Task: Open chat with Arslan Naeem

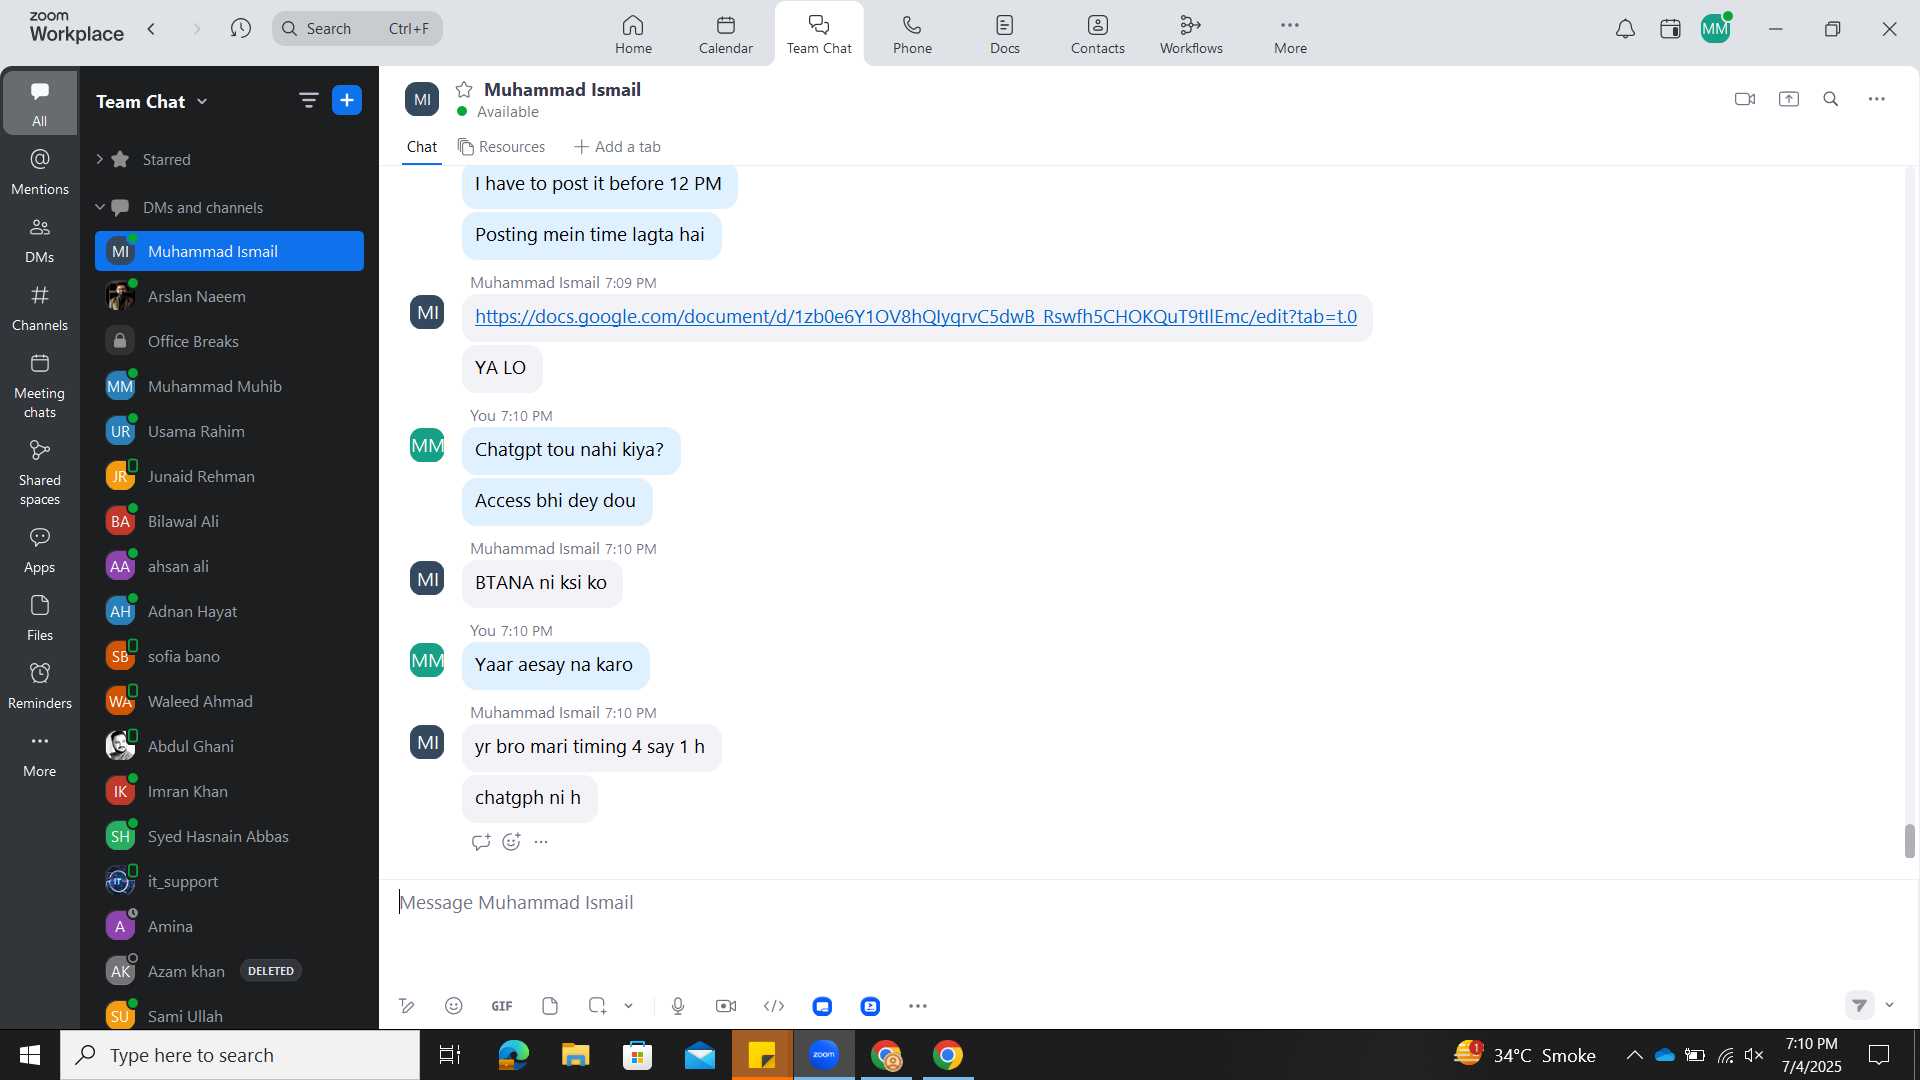Action: pos(229,296)
